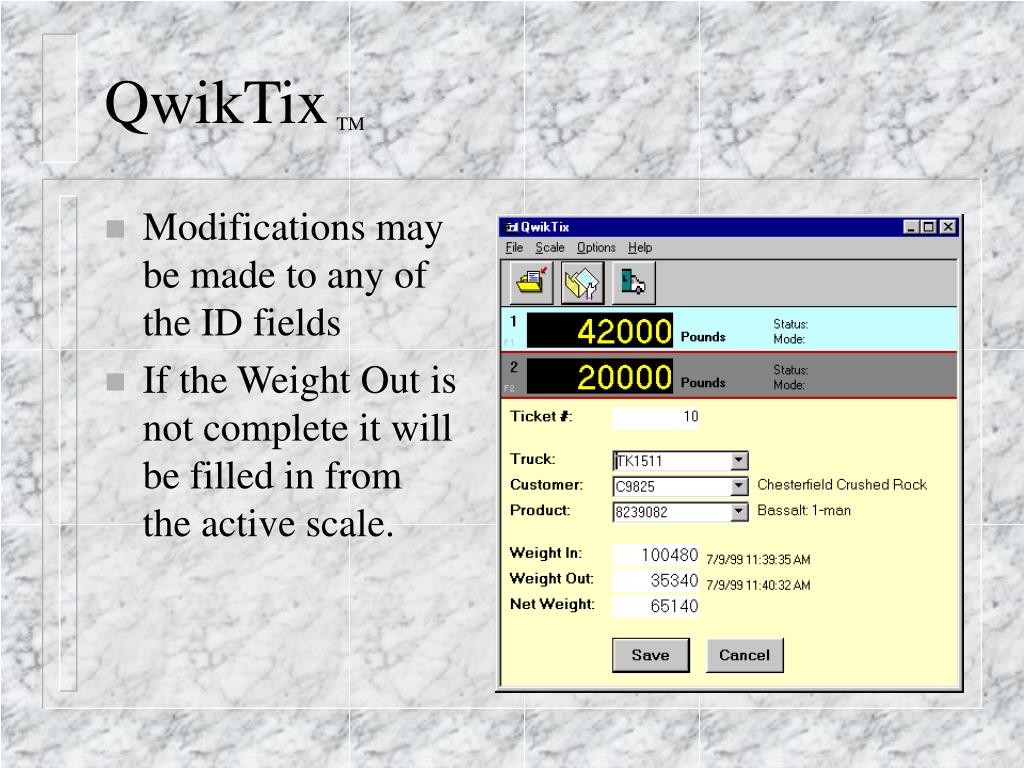The height and width of the screenshot is (768, 1024).
Task: Save the ticket
Action: (650, 655)
